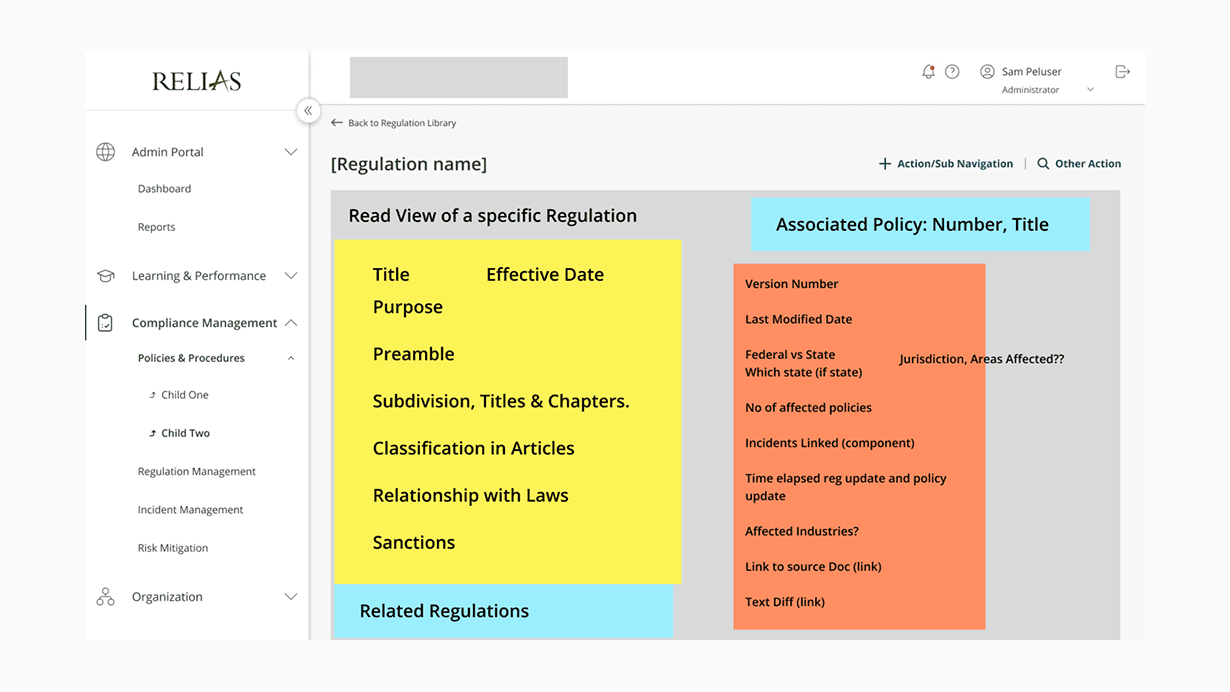
Task: Click the Organization hierarchy icon
Action: tap(105, 597)
